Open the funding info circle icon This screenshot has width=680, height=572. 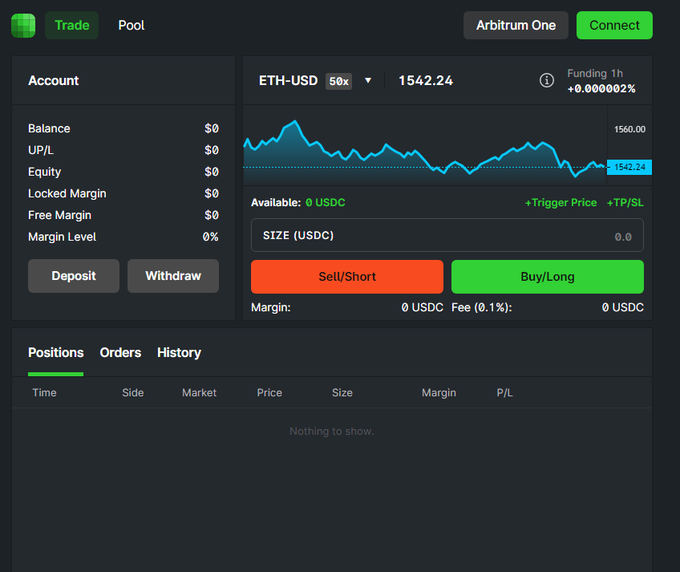click(546, 80)
